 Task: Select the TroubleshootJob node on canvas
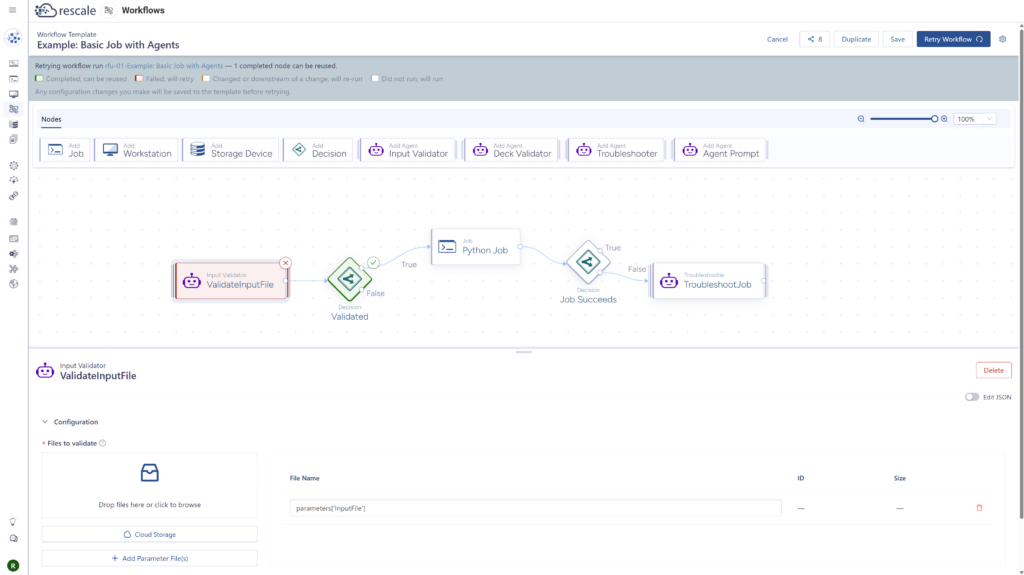coord(709,281)
